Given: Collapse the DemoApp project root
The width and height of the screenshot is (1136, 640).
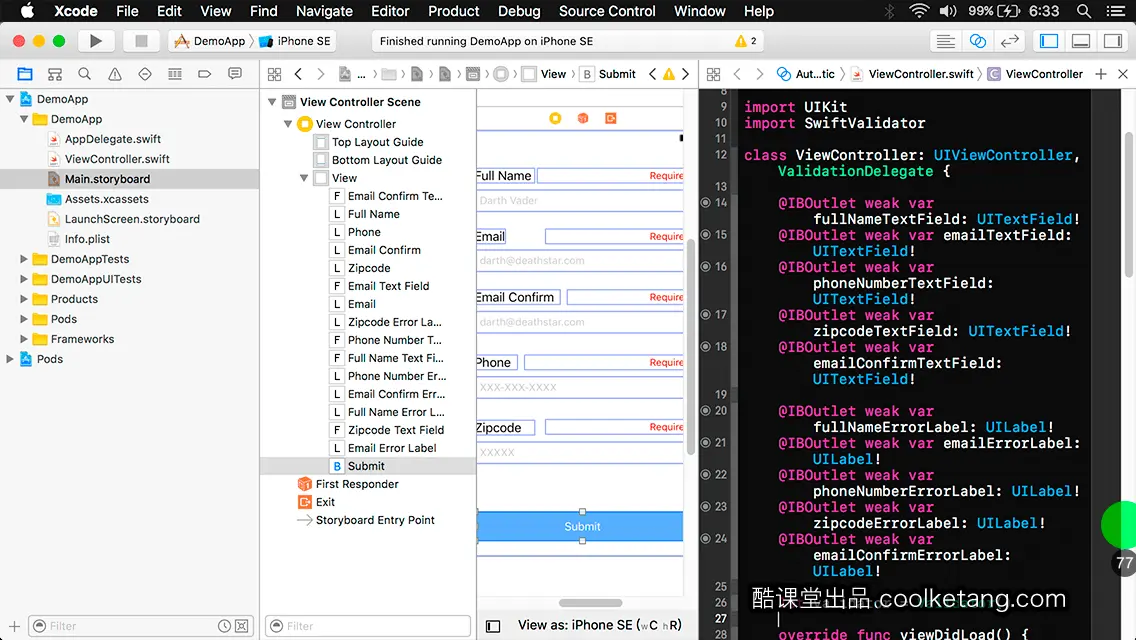Looking at the screenshot, I should [x=10, y=99].
